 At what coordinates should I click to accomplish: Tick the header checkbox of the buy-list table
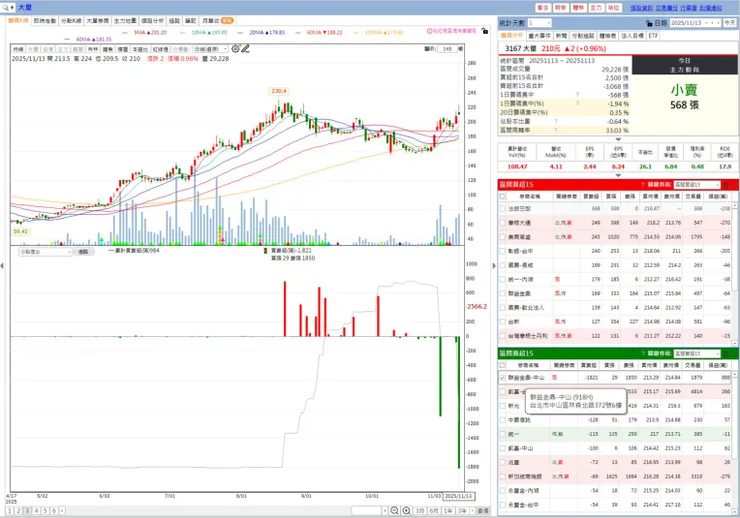[x=503, y=196]
